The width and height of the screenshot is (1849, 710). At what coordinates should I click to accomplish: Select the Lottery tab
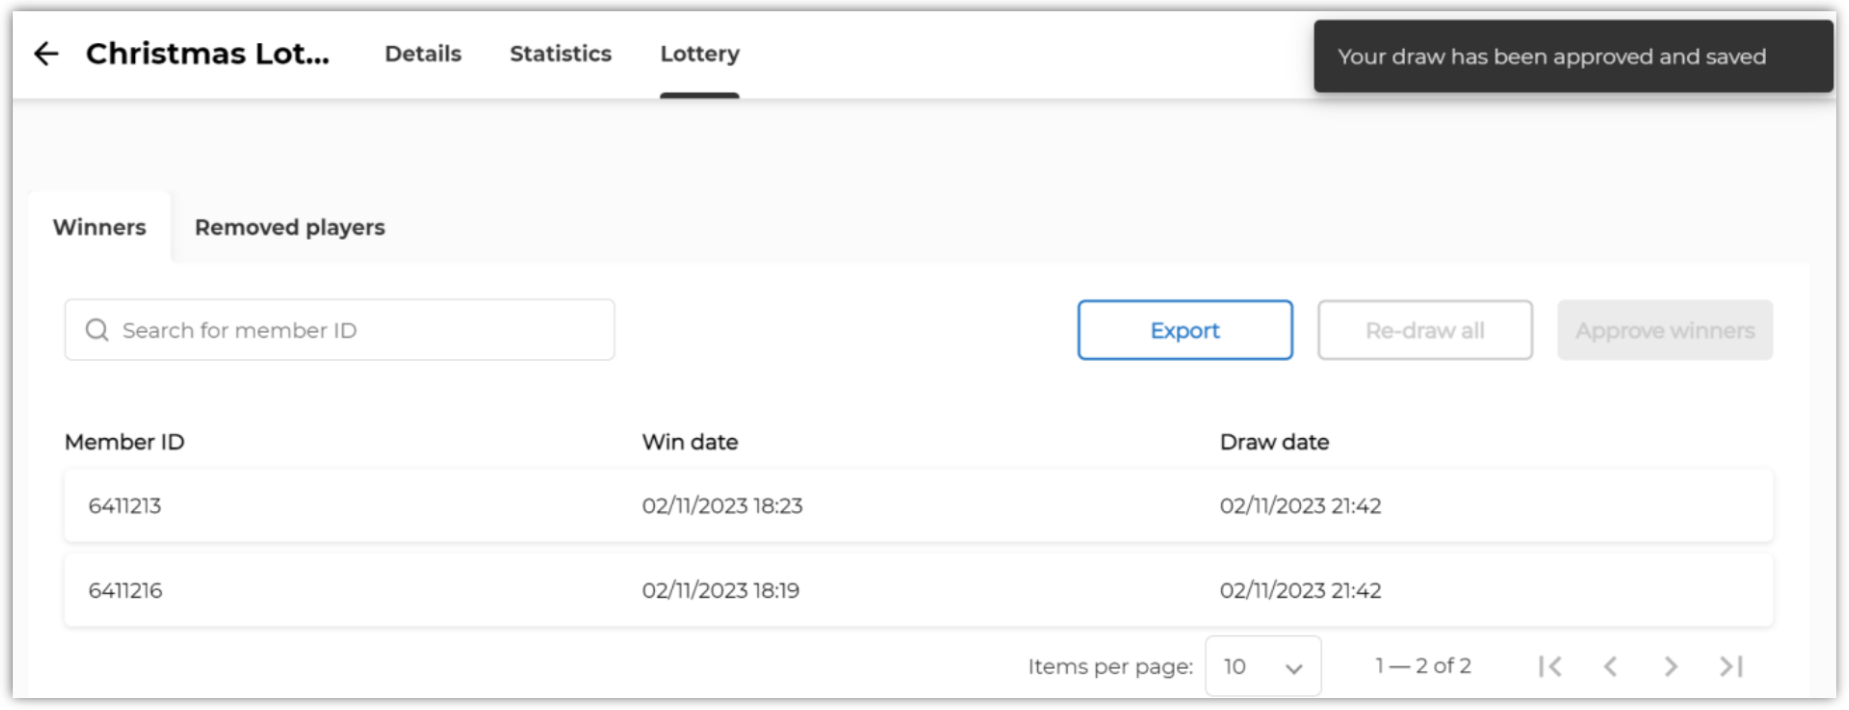tap(699, 54)
